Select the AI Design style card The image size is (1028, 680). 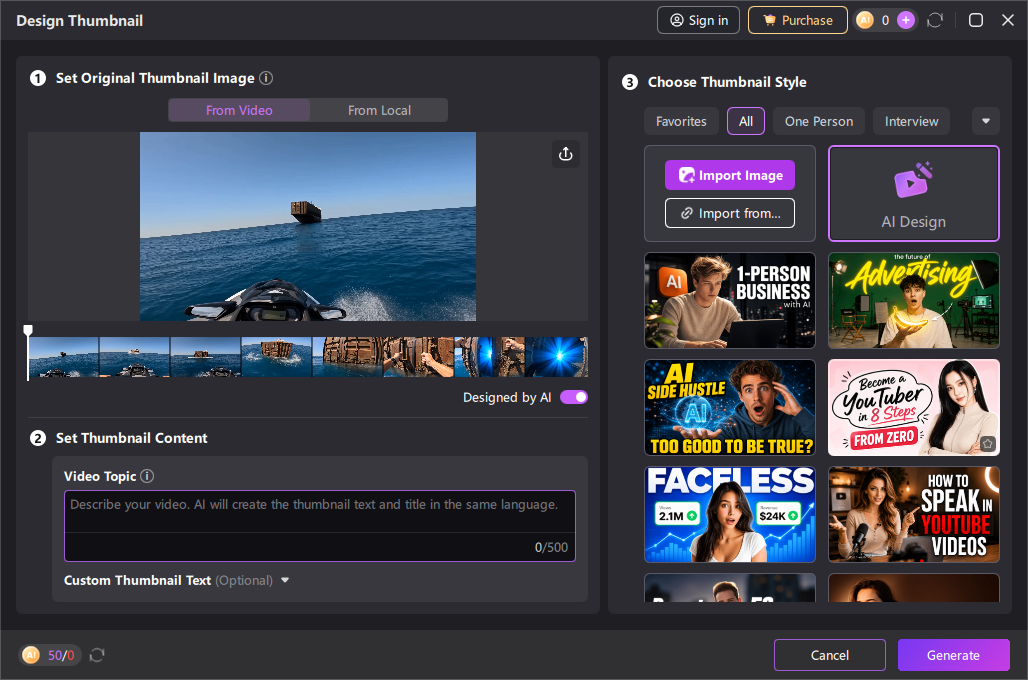(x=914, y=193)
